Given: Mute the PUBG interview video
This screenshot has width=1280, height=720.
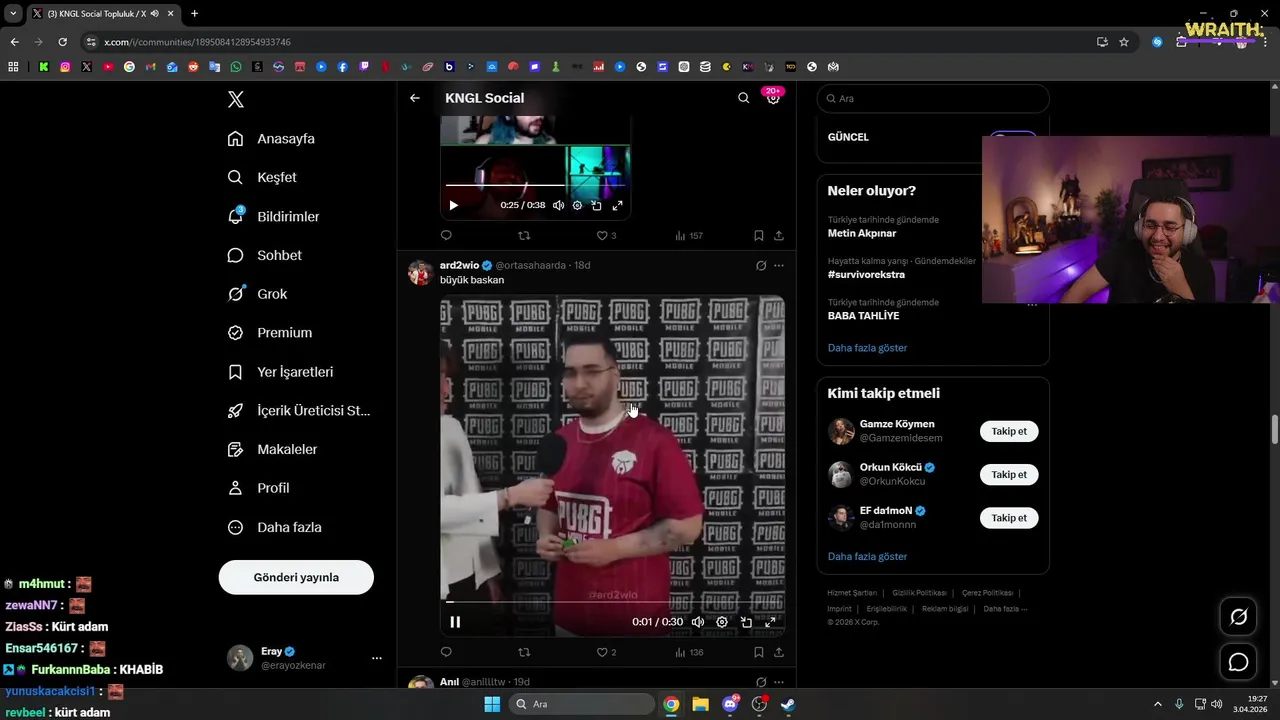Looking at the screenshot, I should (x=698, y=622).
